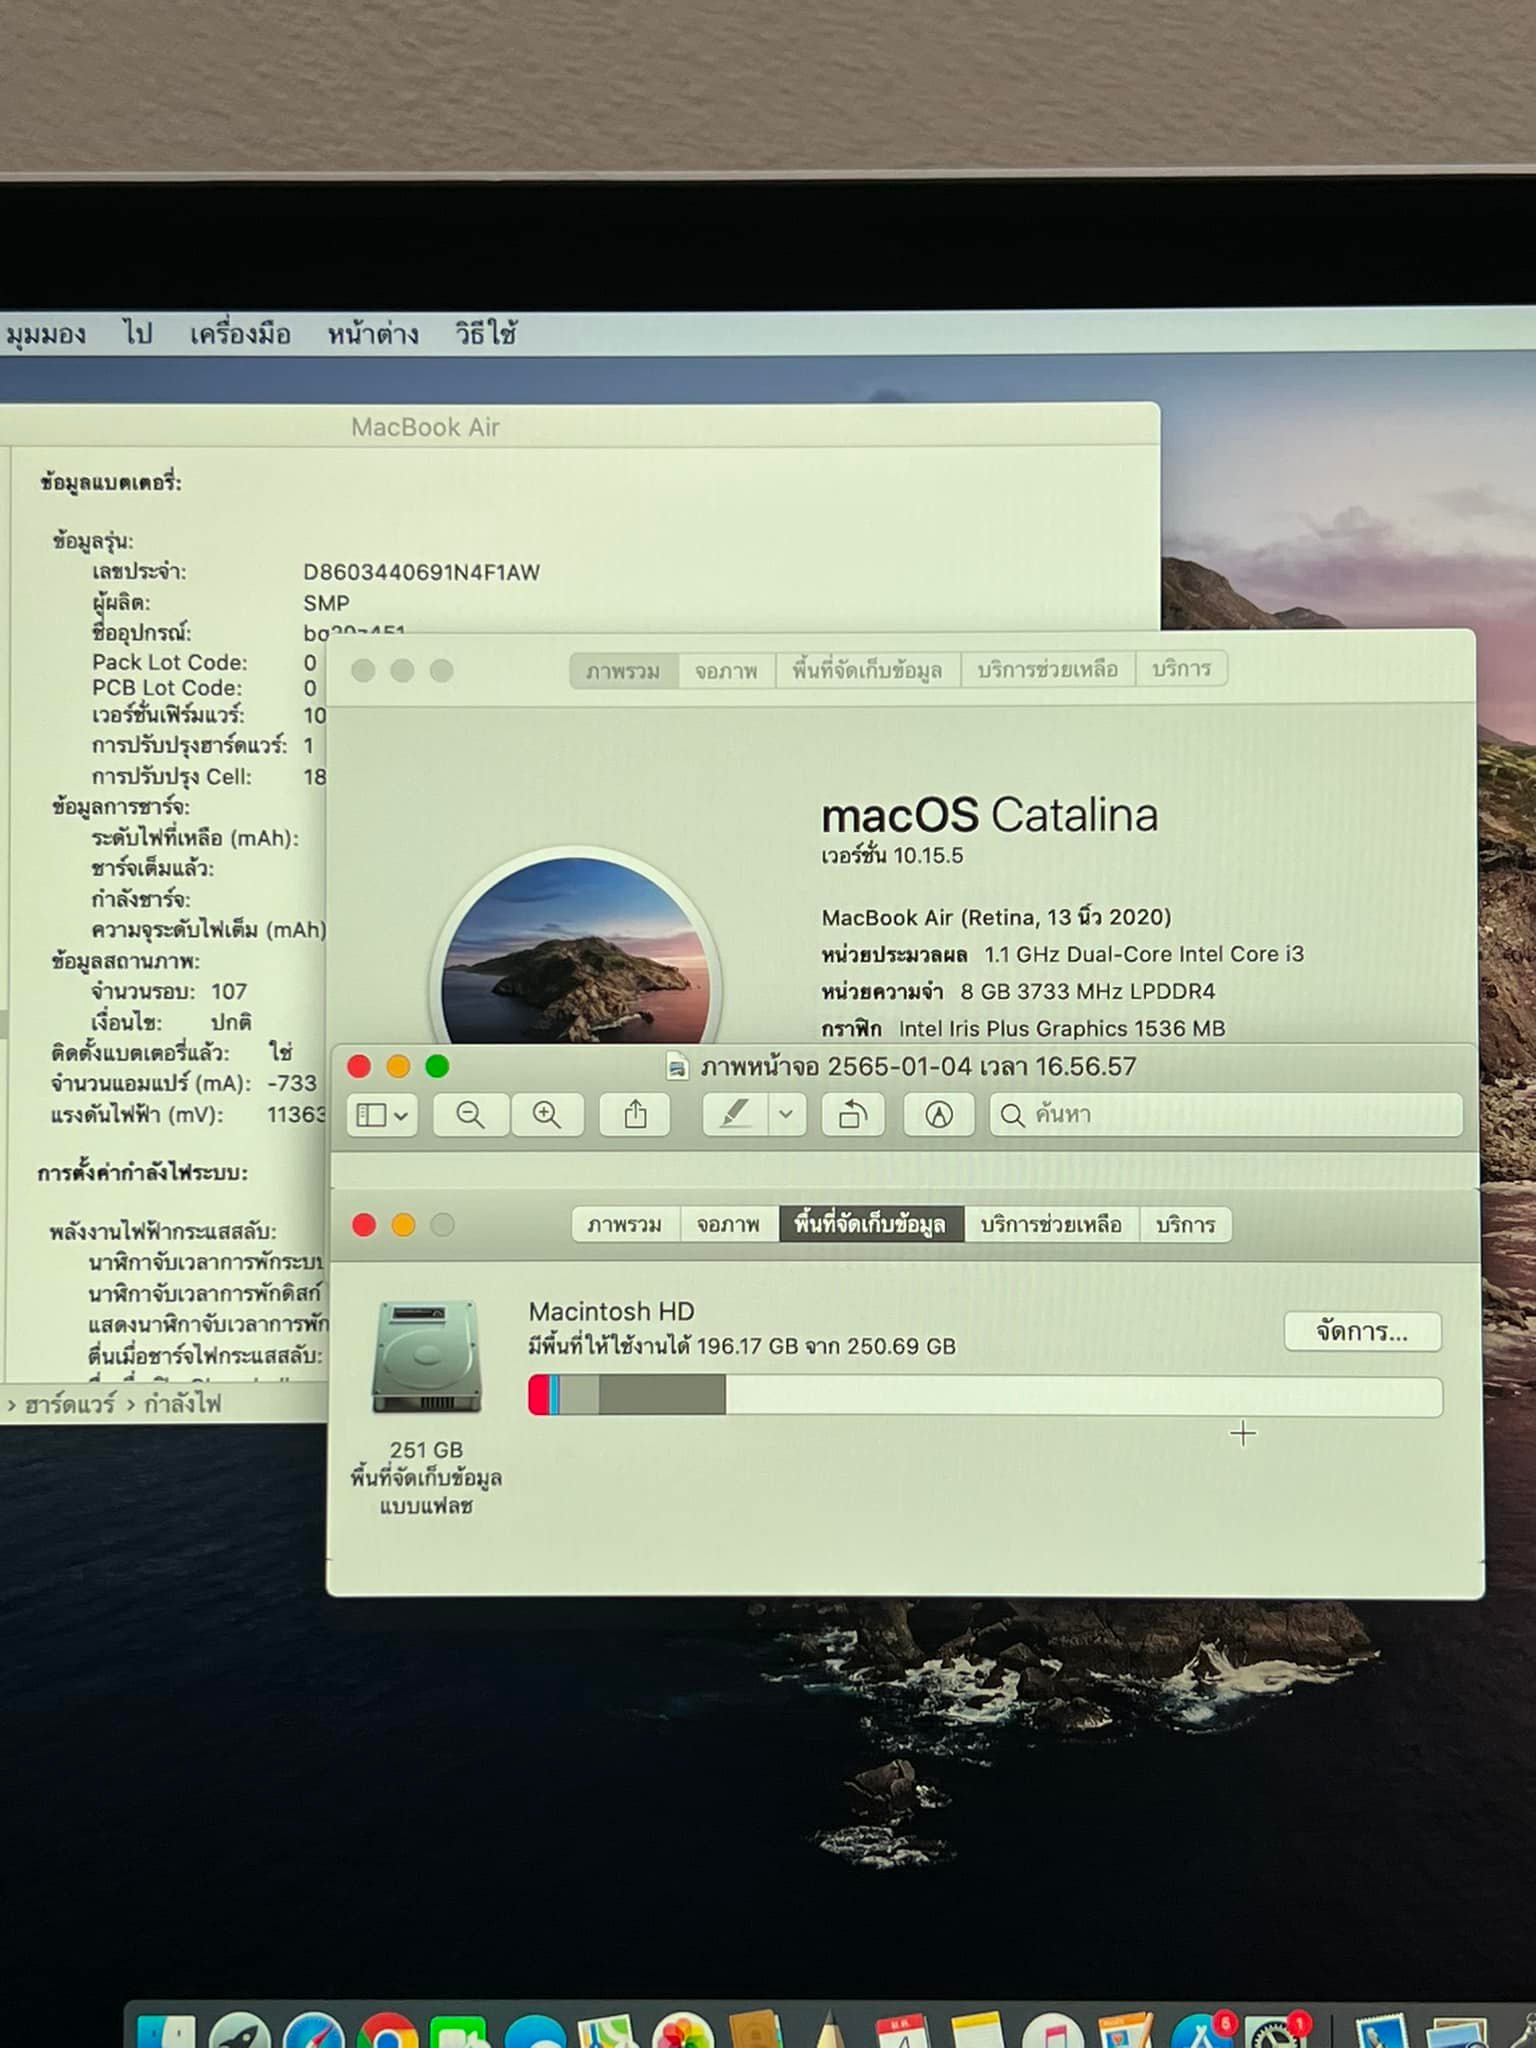Open the Share icon in Preview toolbar
The image size is (1536, 2048).
coord(636,1114)
